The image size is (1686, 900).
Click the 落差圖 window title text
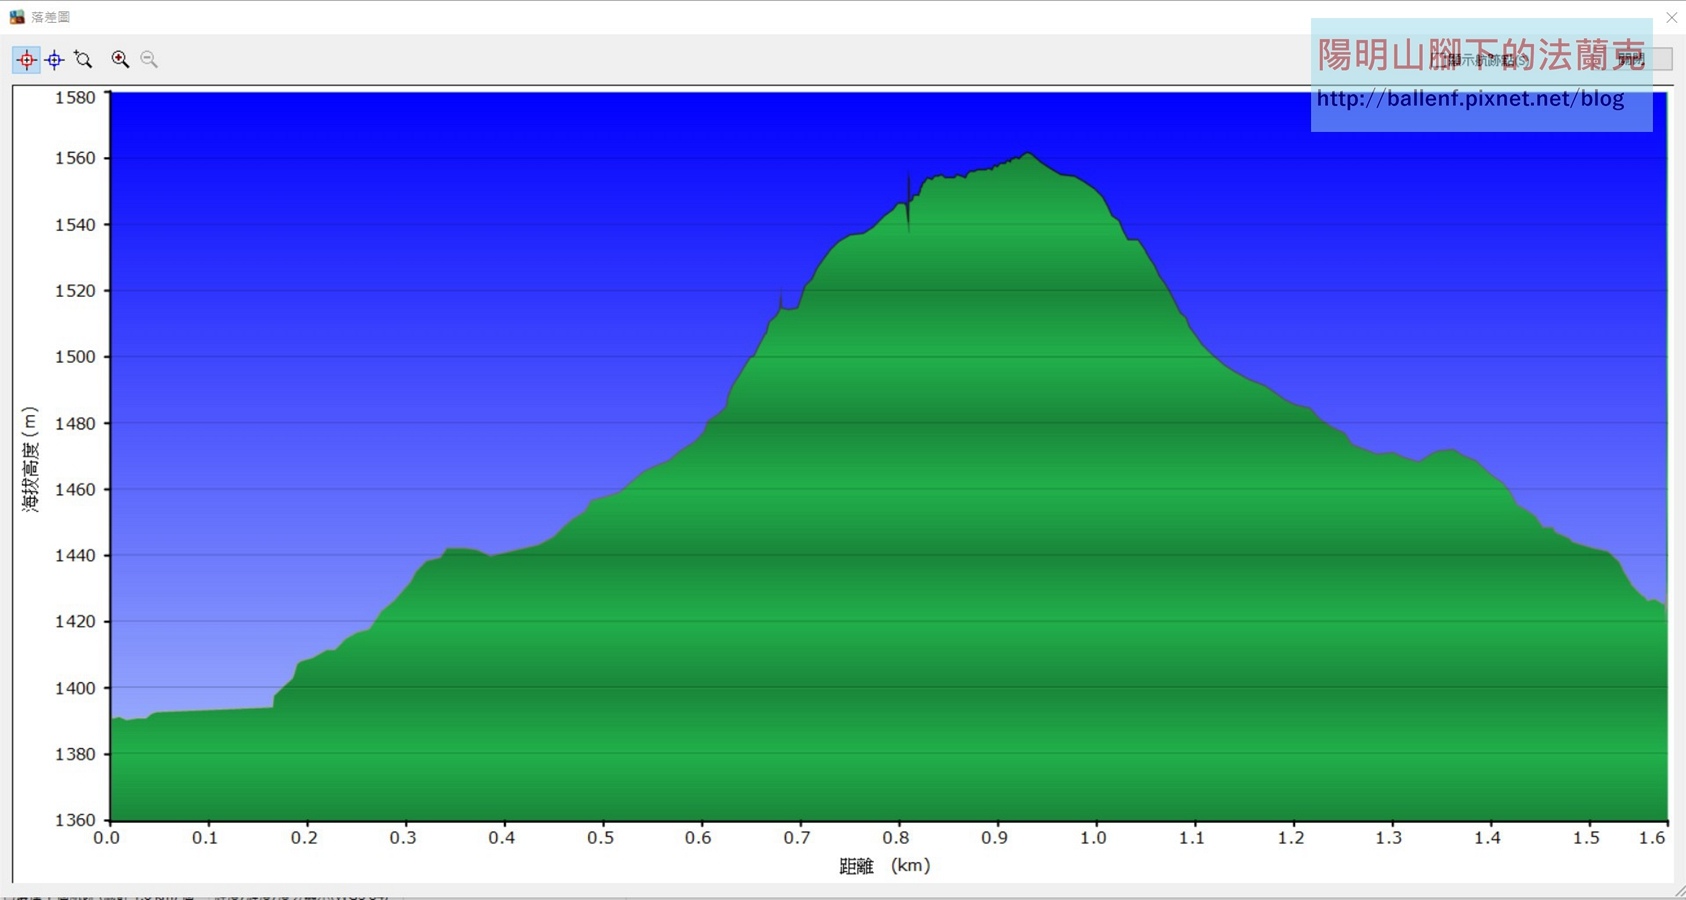[51, 17]
